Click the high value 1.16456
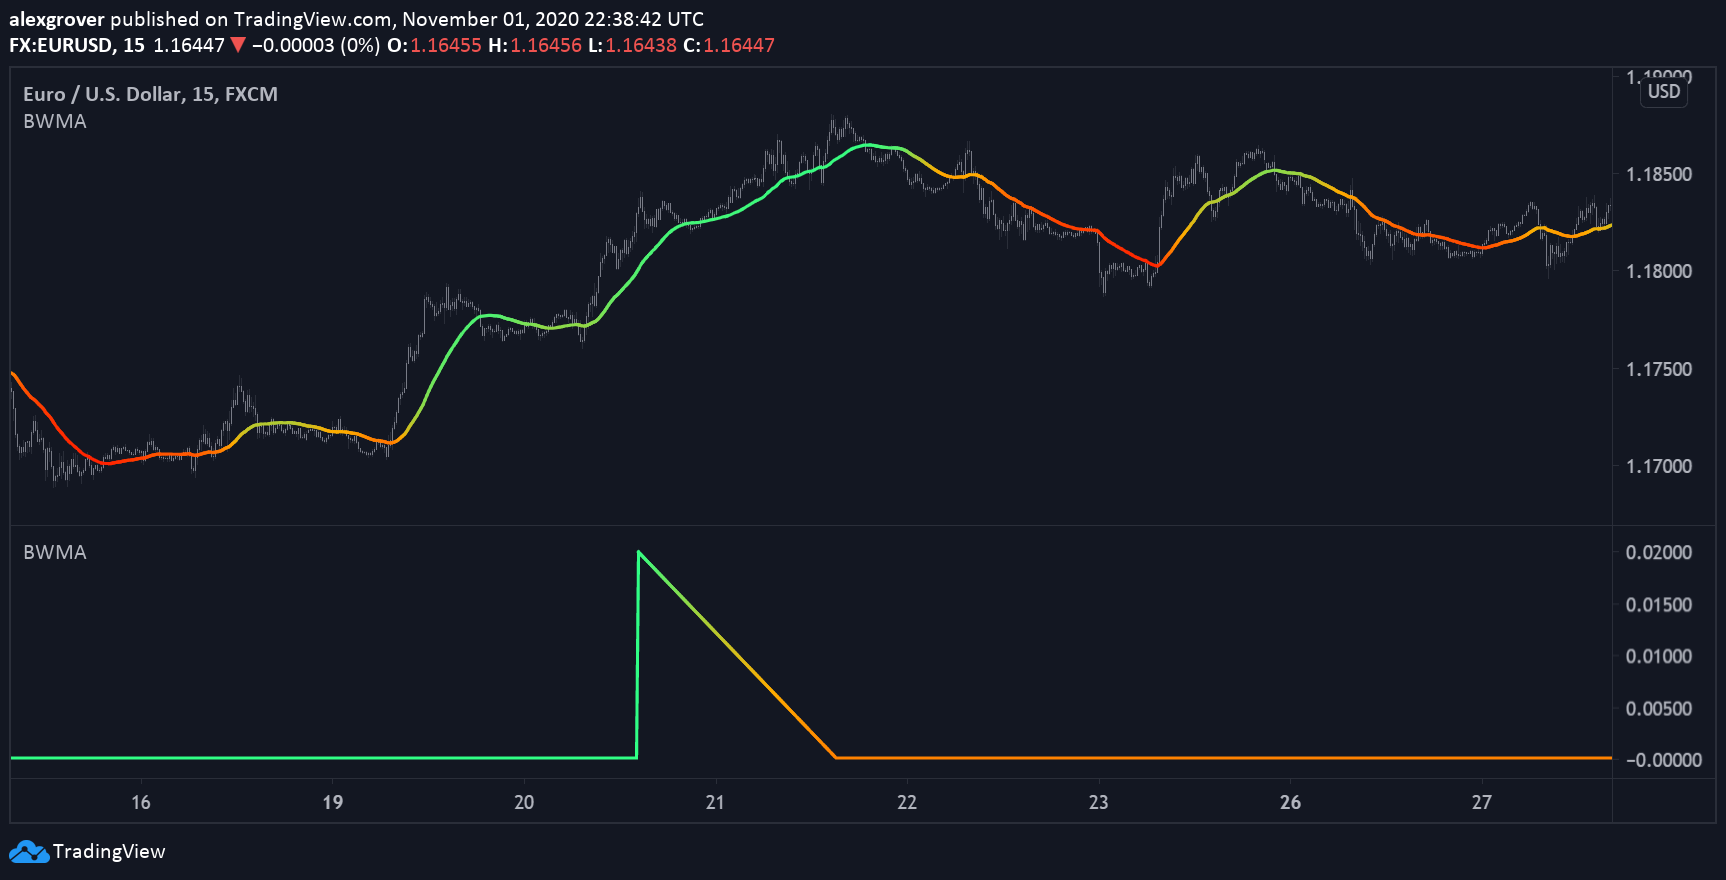Viewport: 1726px width, 880px height. pos(546,45)
